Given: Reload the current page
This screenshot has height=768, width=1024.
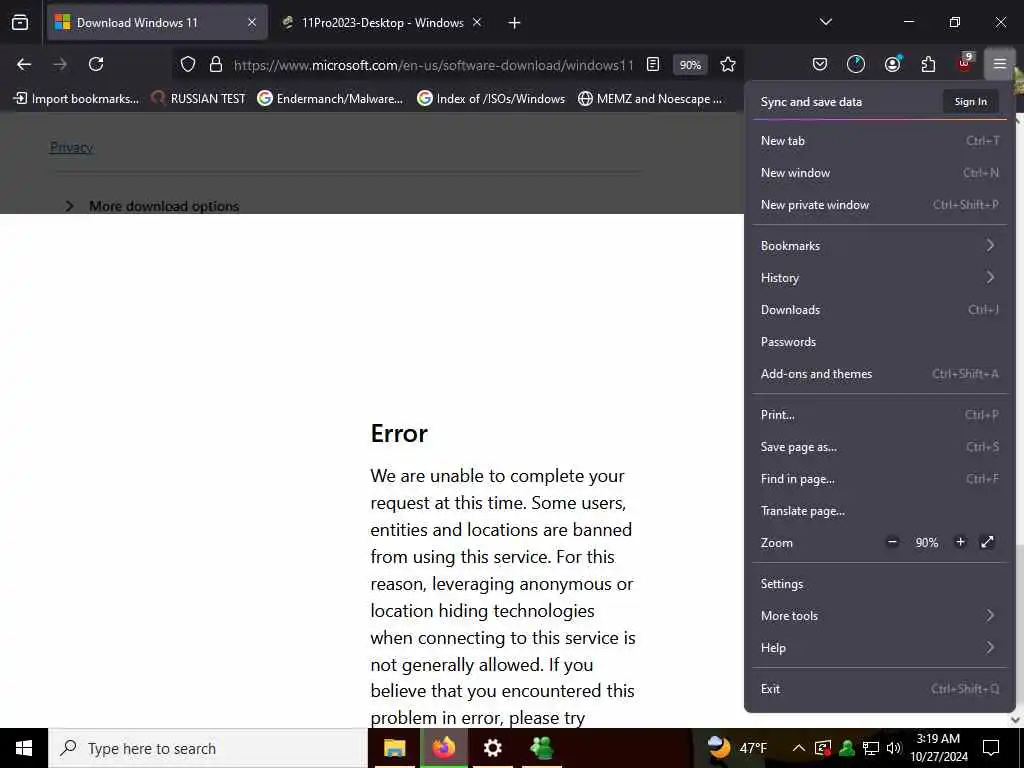Looking at the screenshot, I should coord(96,64).
